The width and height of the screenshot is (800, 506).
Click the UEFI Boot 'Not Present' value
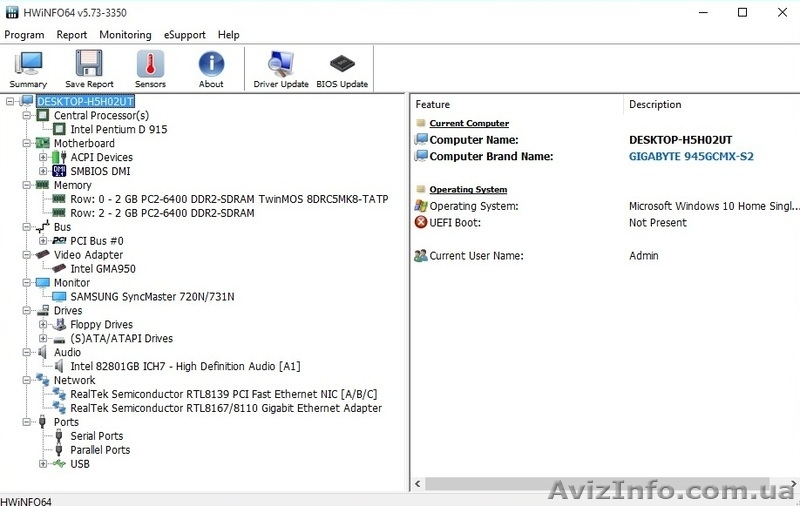click(658, 222)
